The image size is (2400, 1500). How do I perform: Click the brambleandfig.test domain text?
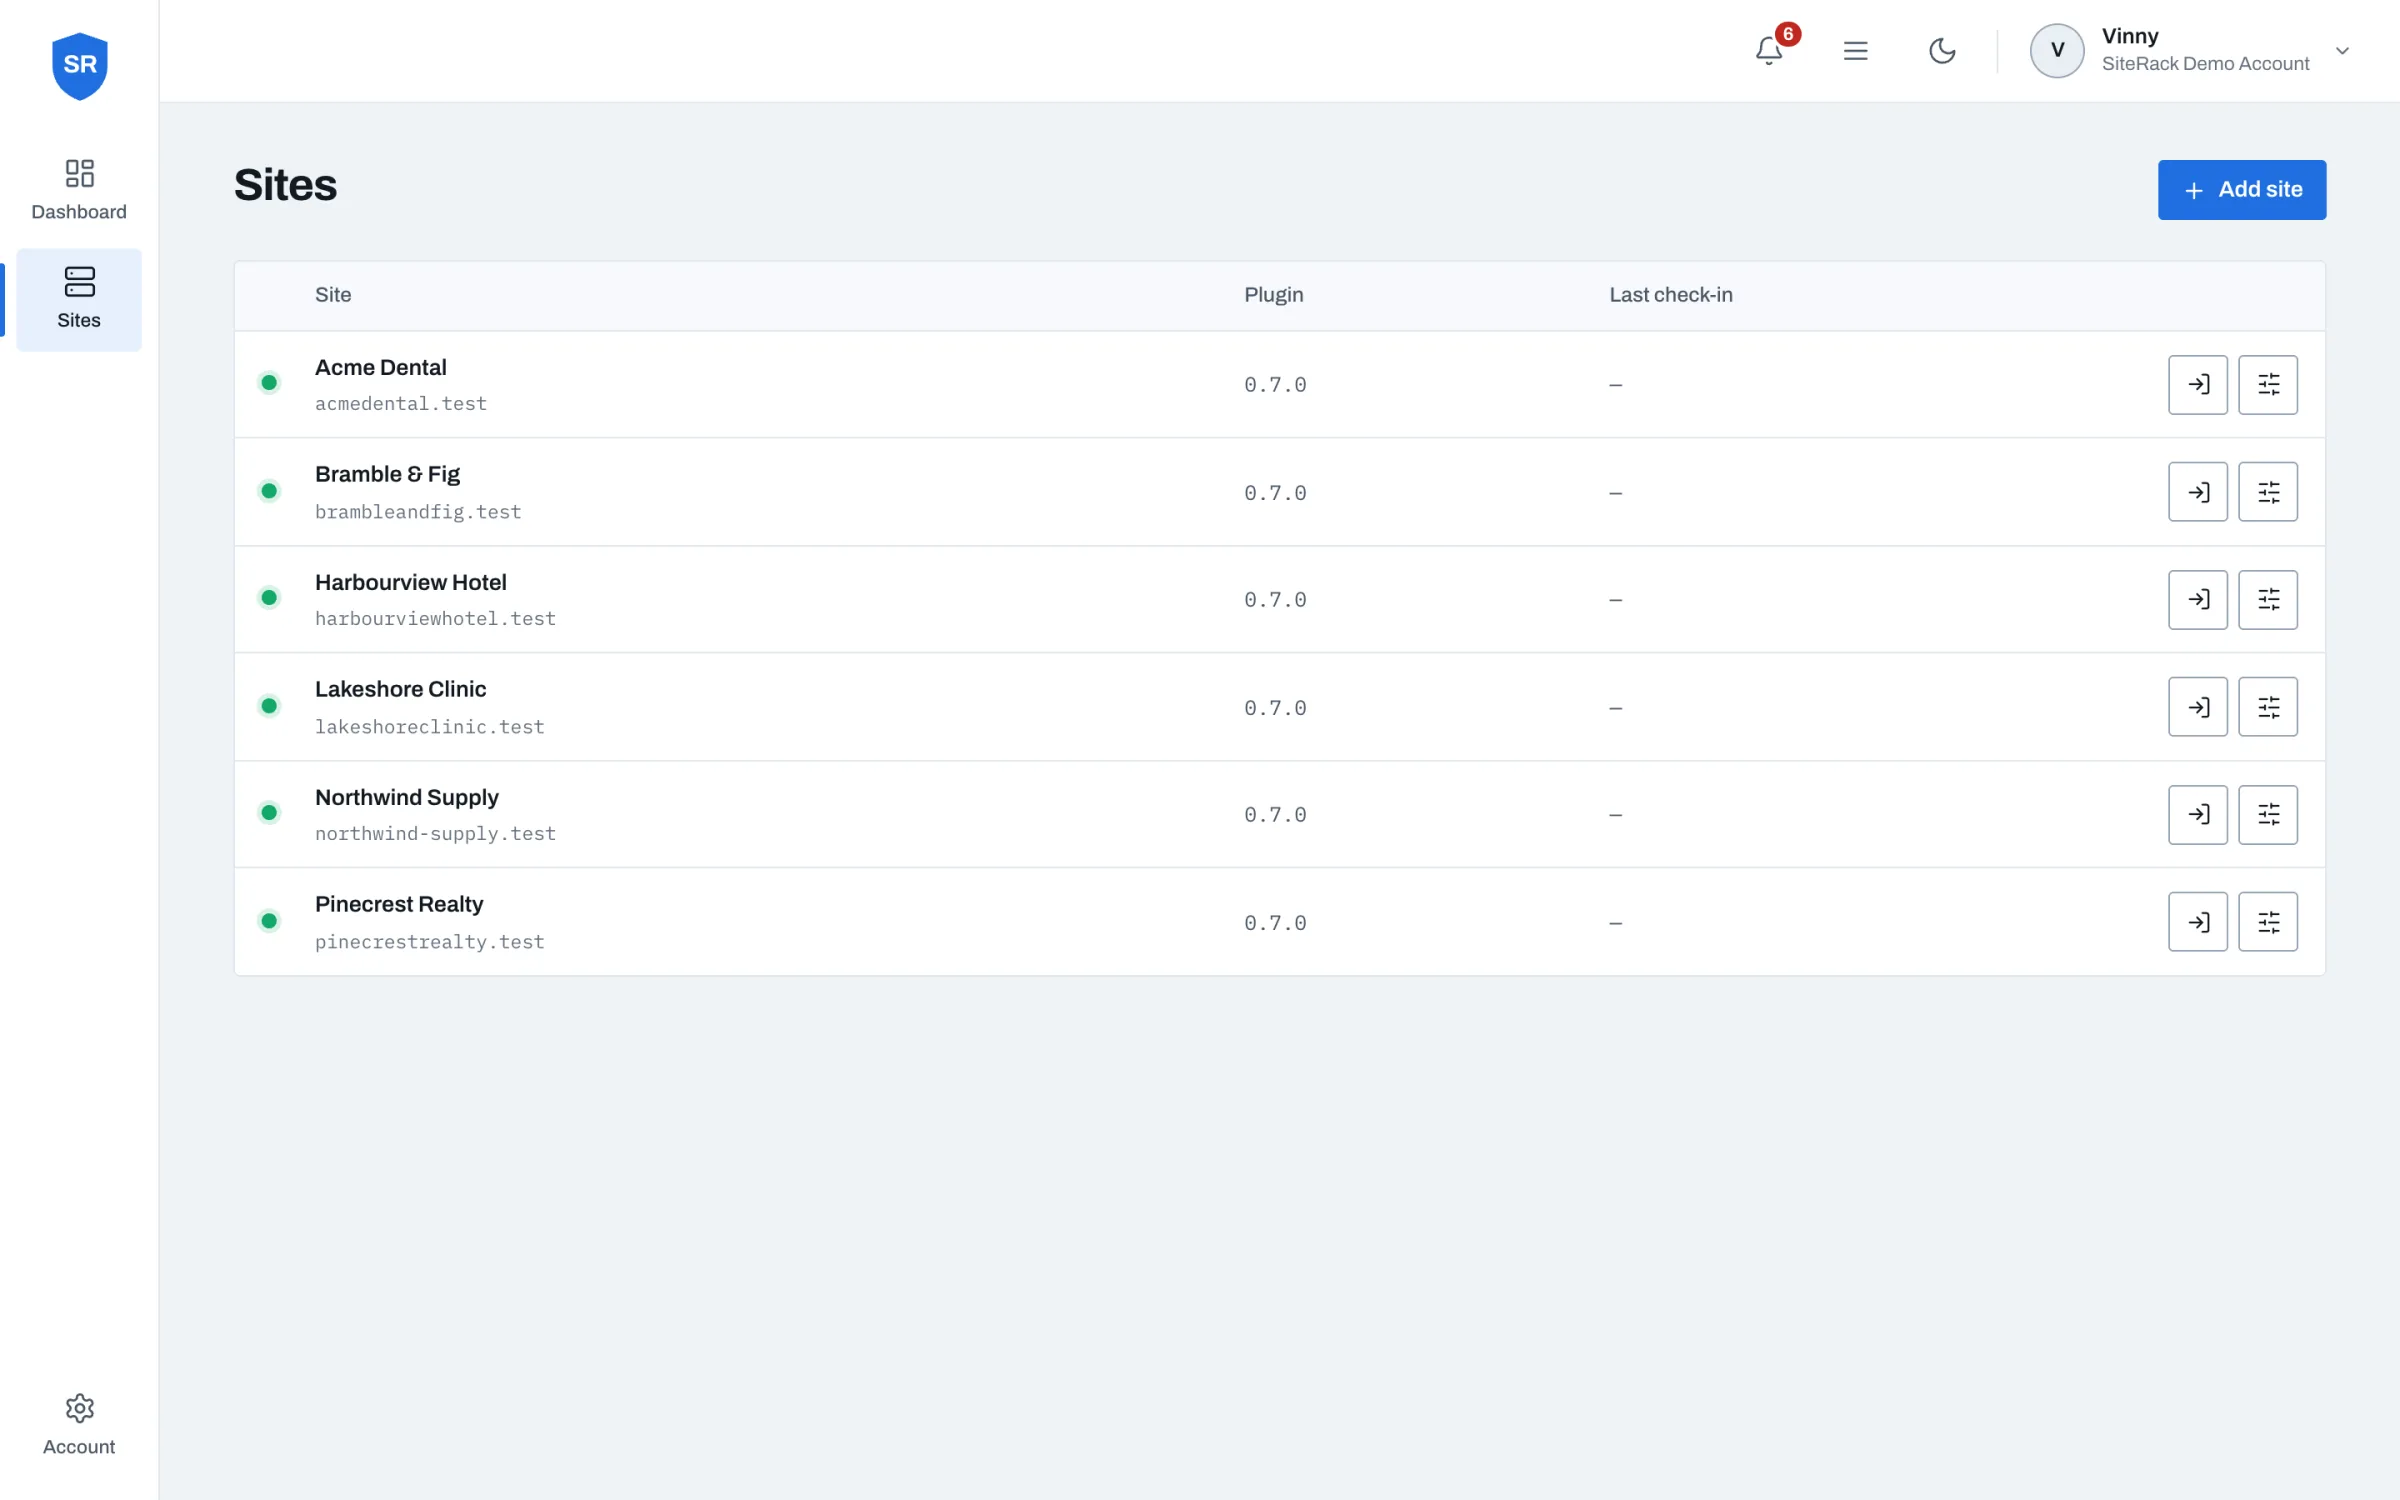[x=418, y=512]
